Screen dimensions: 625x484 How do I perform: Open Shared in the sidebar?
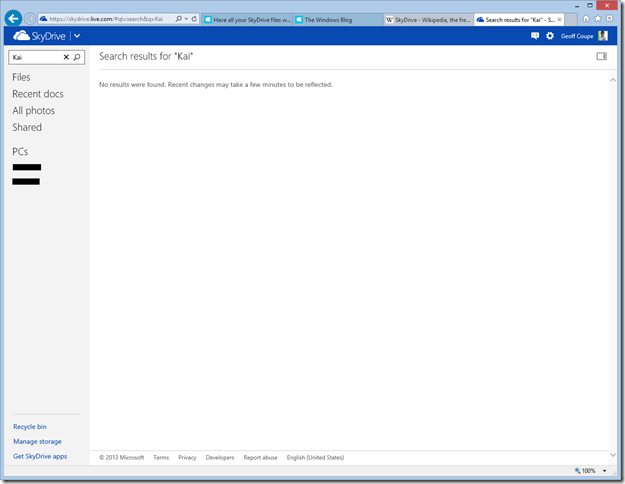pos(27,127)
